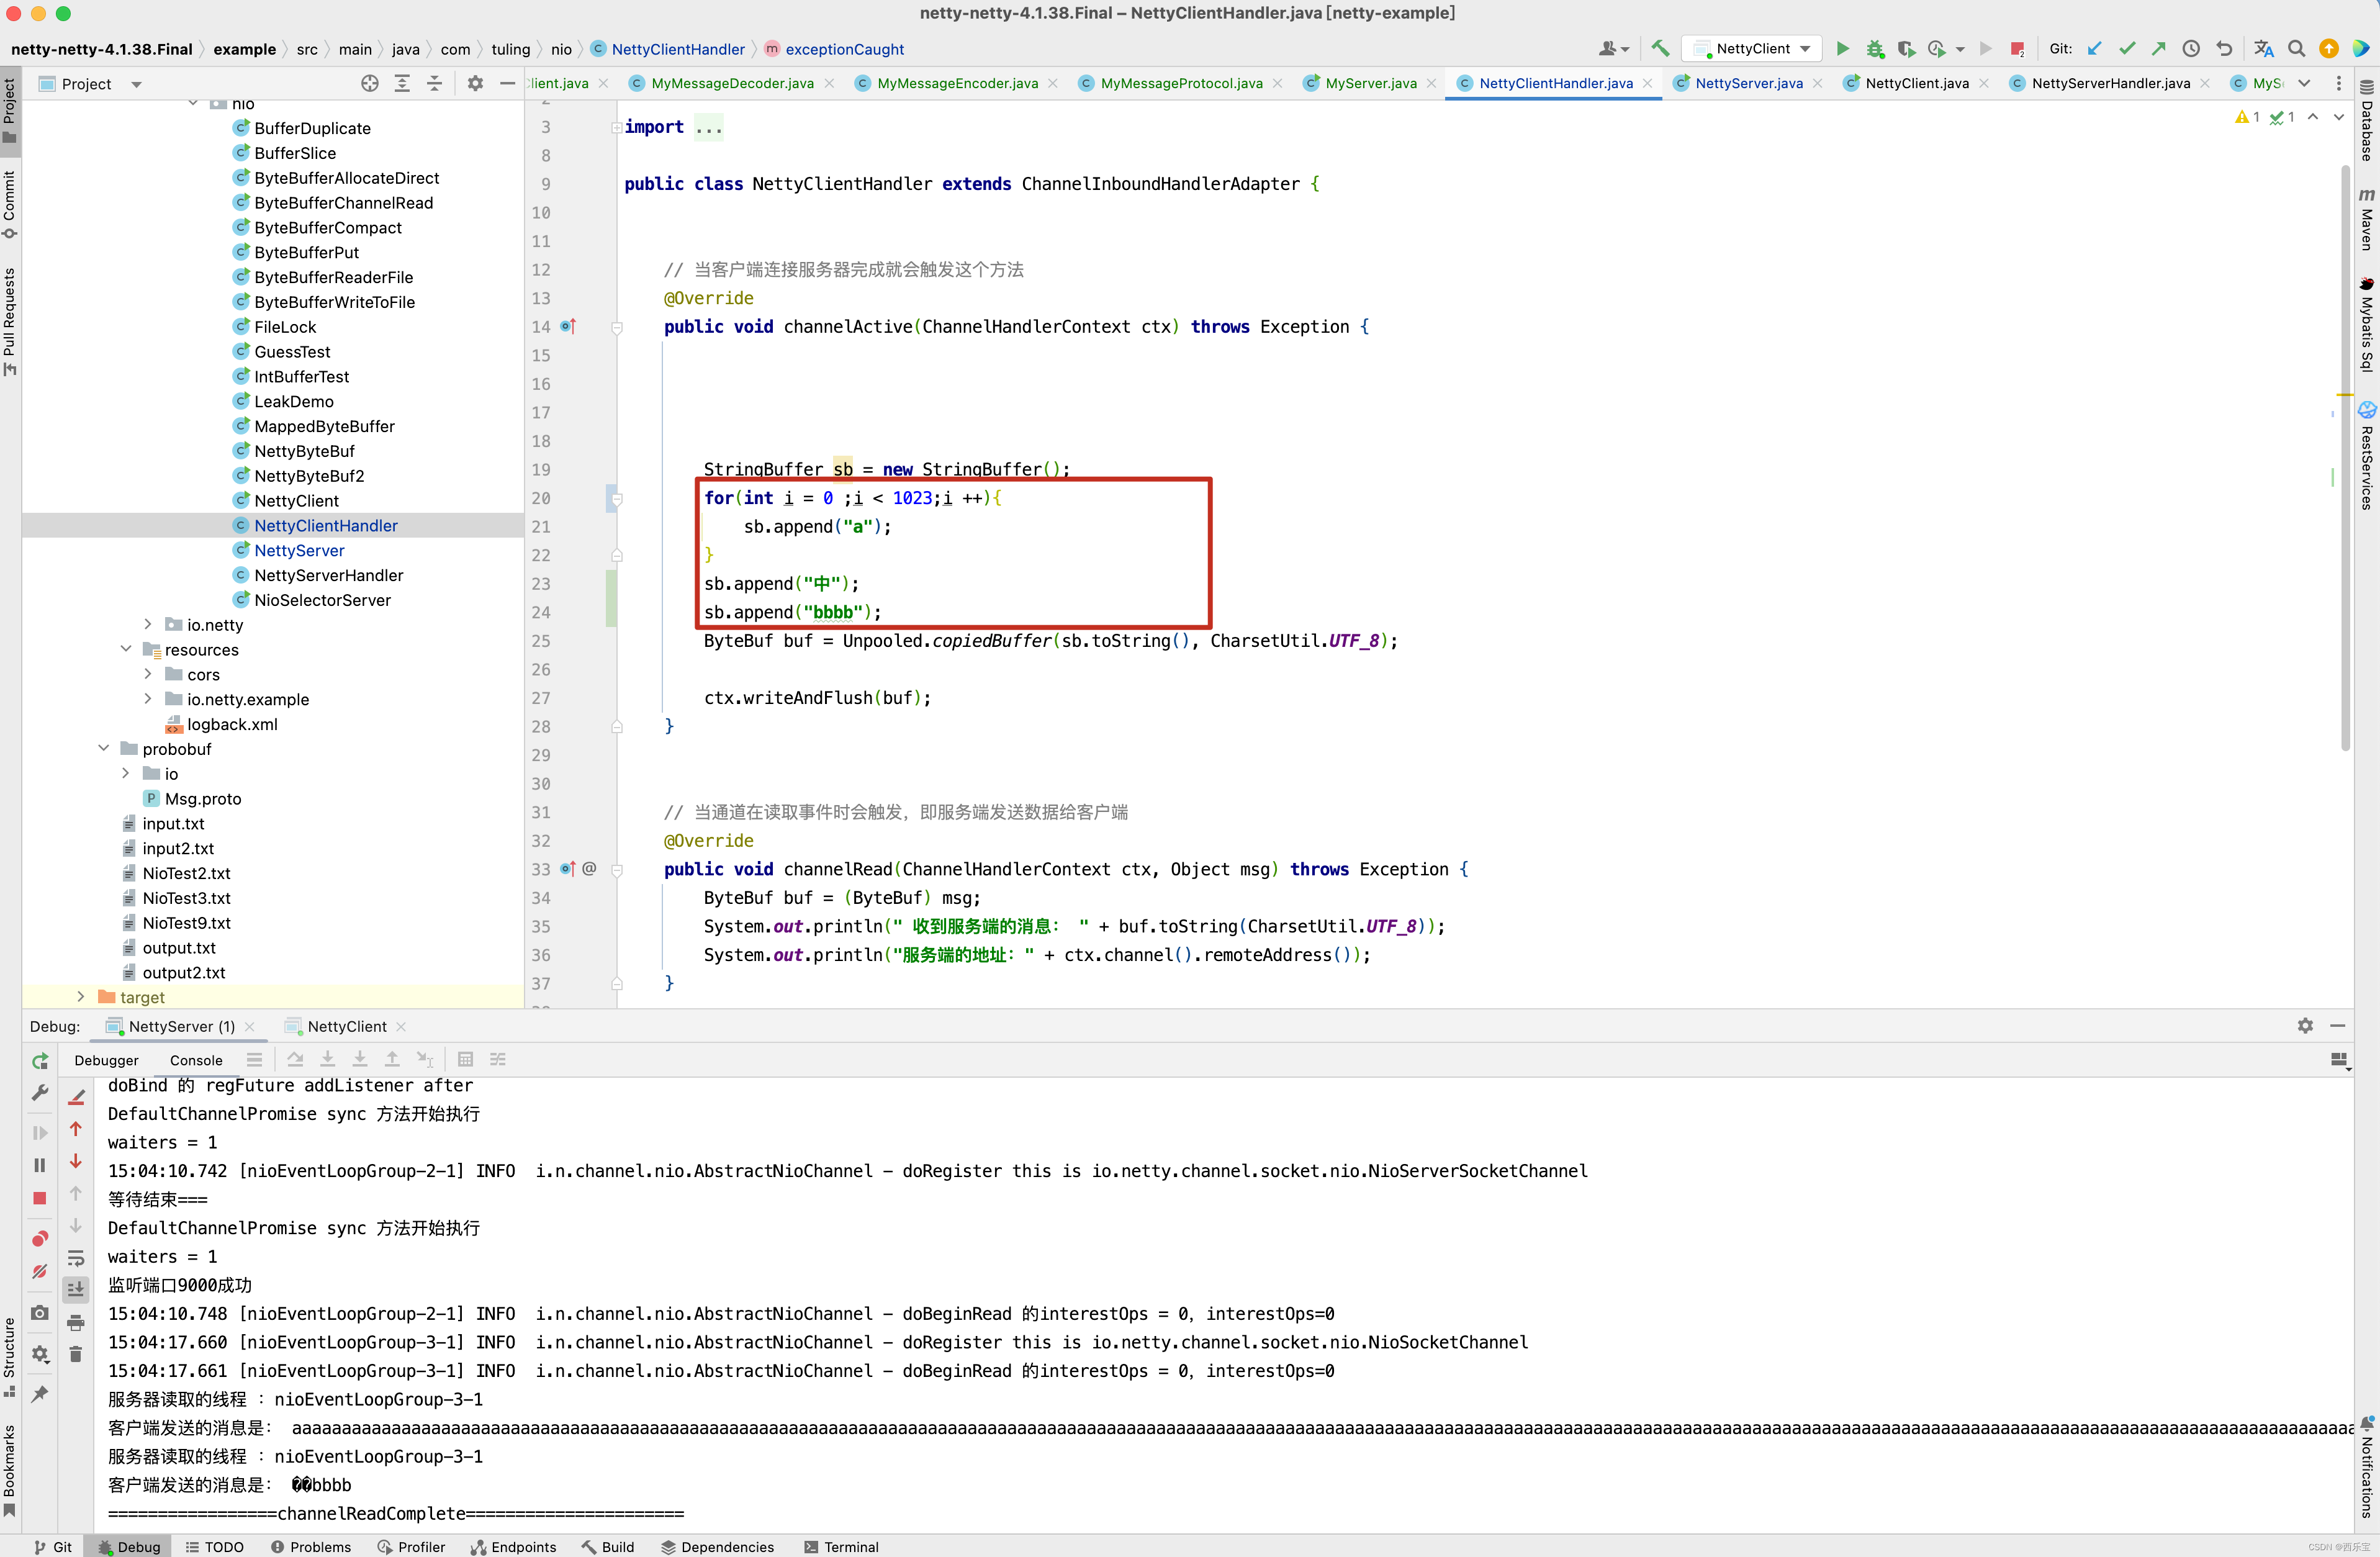Show hidden editor tabs dropdown chevron

click(x=2304, y=83)
